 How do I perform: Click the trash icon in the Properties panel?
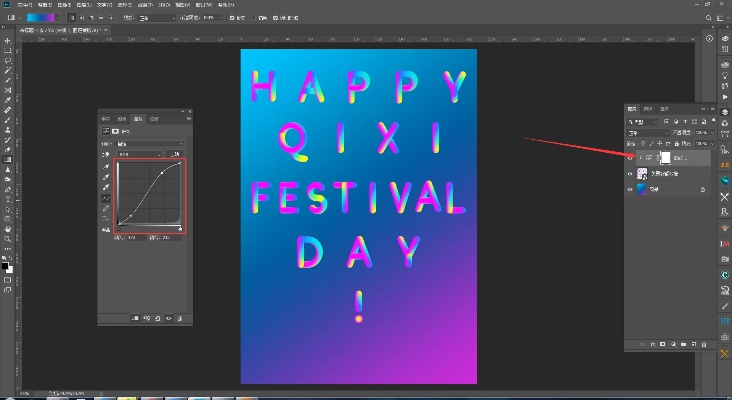[180, 318]
